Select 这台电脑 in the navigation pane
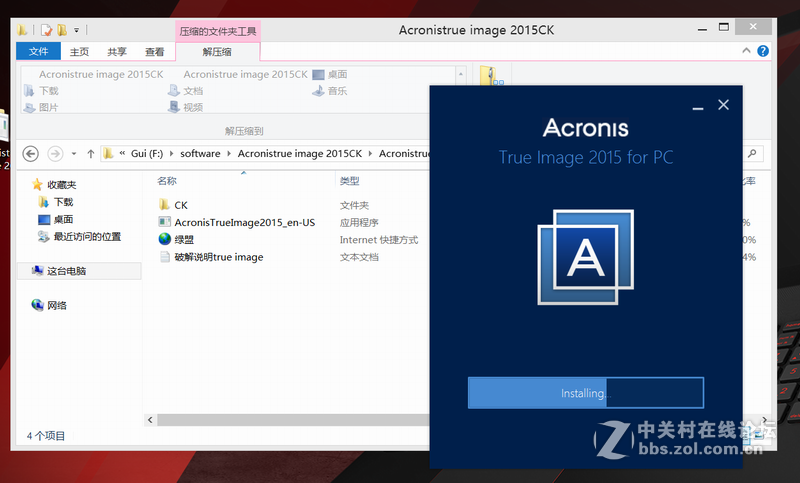The width and height of the screenshot is (800, 483). click(66, 271)
